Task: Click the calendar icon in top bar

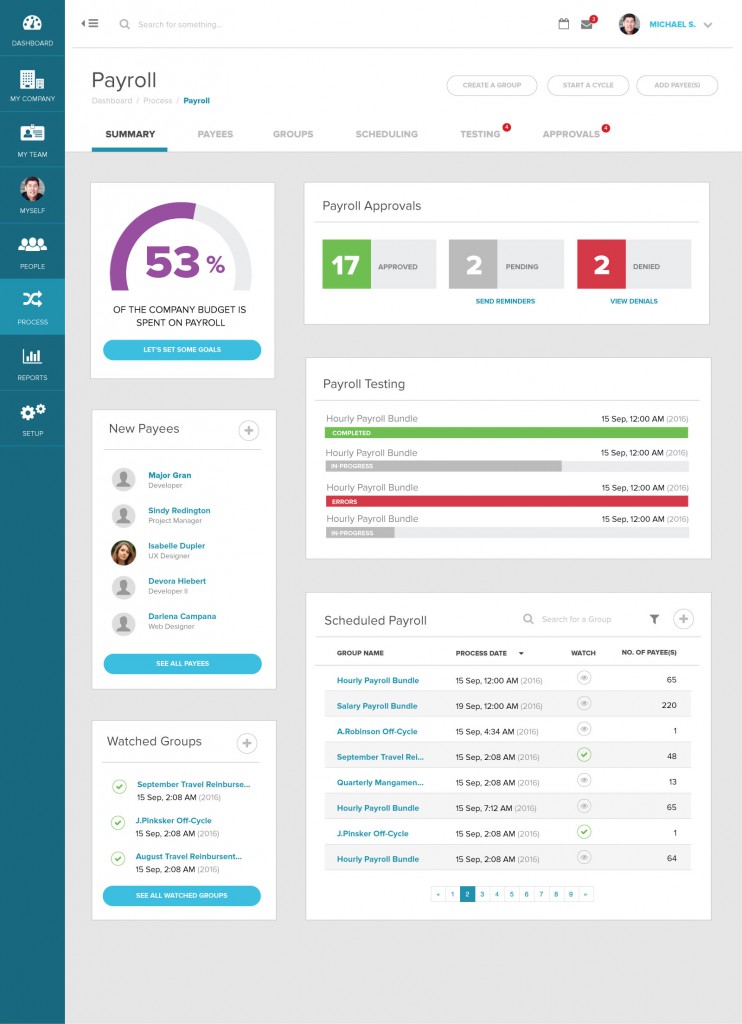Action: pyautogui.click(x=563, y=24)
